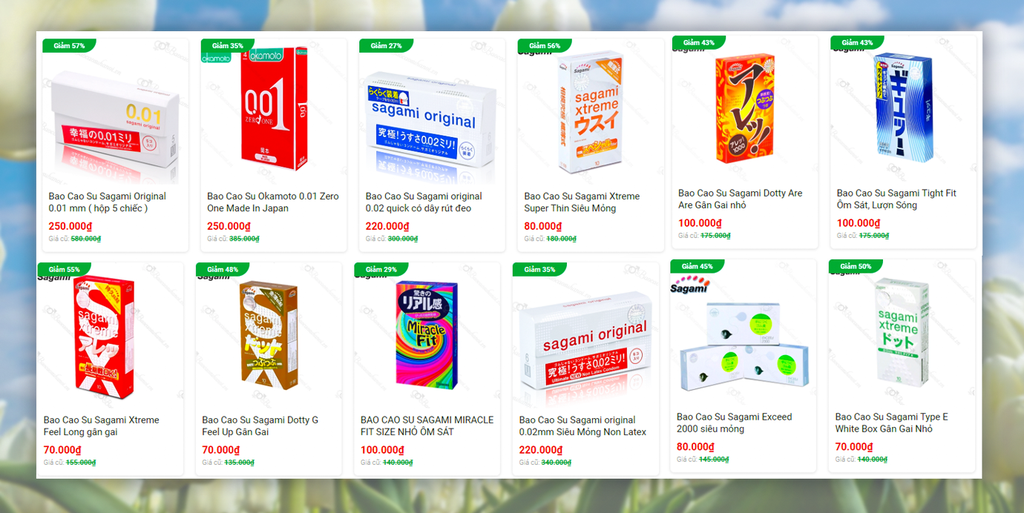Image resolution: width=1024 pixels, height=513 pixels.
Task: Click the 80.000₫ price of Sagami Xtreme Super Thin
Action: (x=543, y=226)
